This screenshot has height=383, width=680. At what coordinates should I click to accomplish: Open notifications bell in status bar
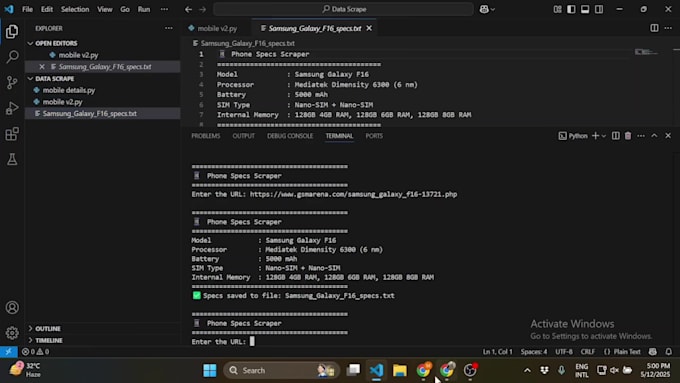point(668,351)
